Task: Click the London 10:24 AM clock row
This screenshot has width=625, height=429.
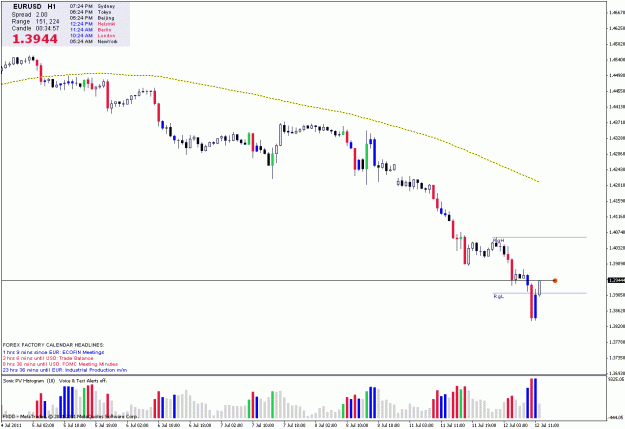Action: click(x=92, y=35)
